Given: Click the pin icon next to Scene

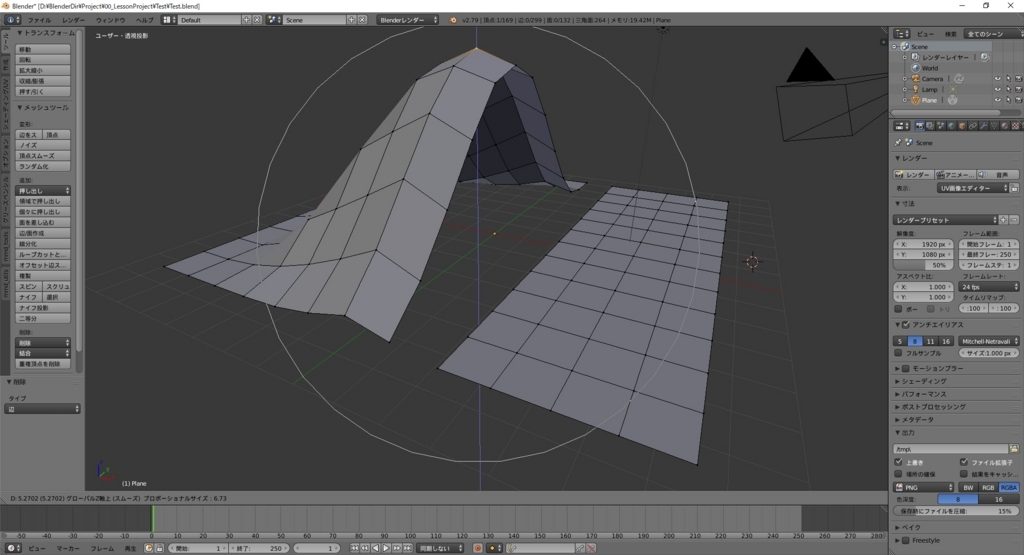Looking at the screenshot, I should point(898,142).
